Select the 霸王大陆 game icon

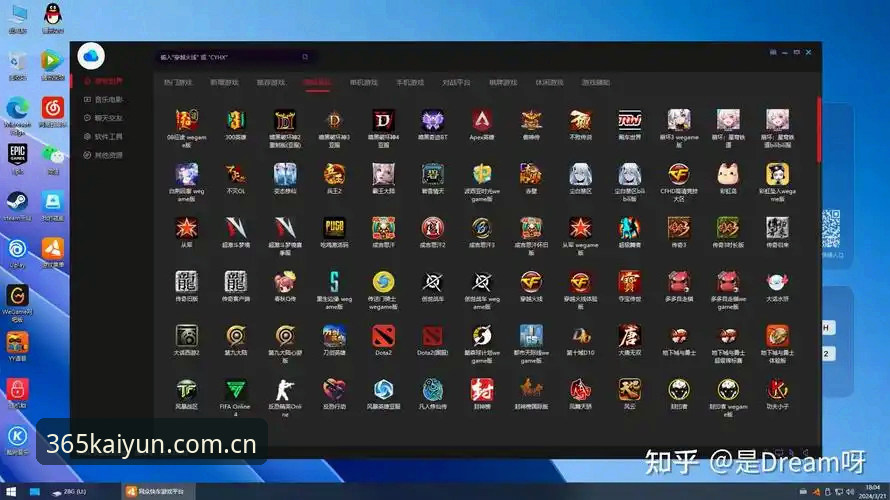tap(383, 174)
